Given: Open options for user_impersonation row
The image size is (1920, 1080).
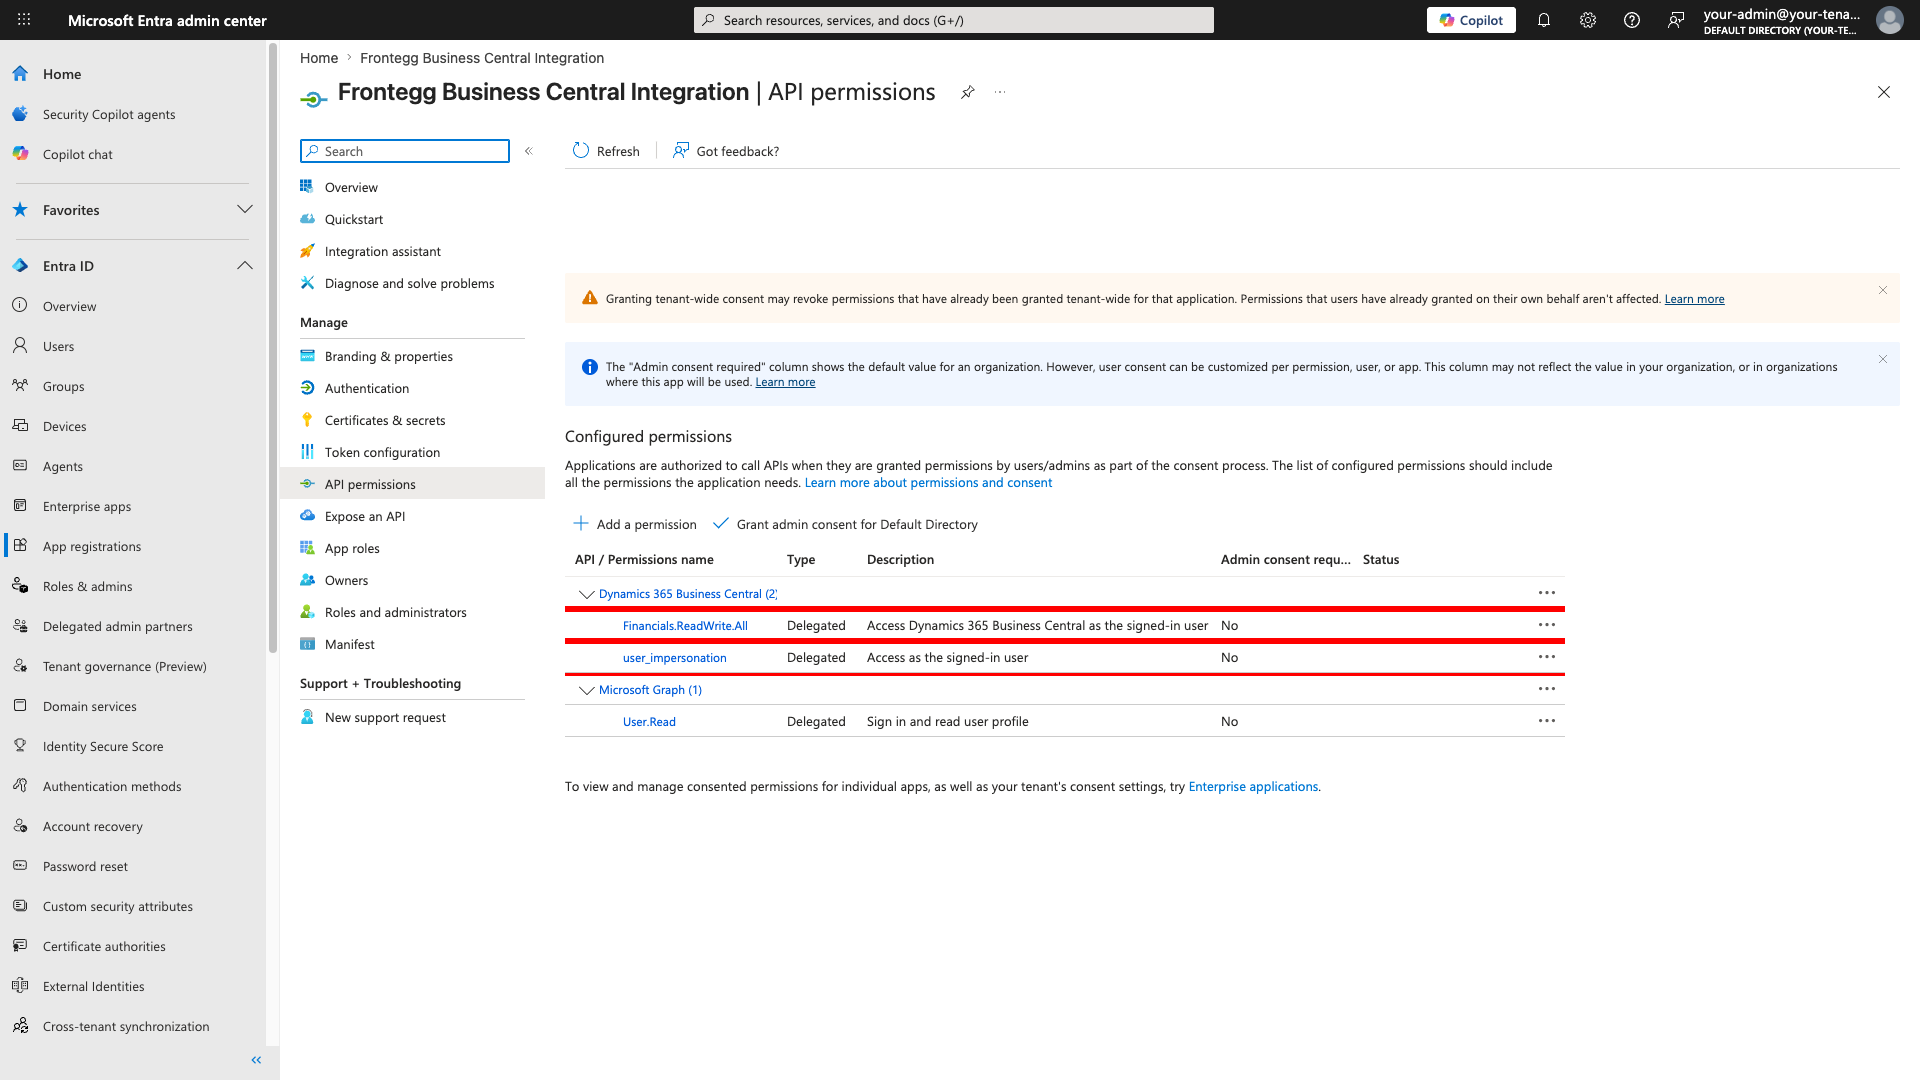Looking at the screenshot, I should (1547, 657).
